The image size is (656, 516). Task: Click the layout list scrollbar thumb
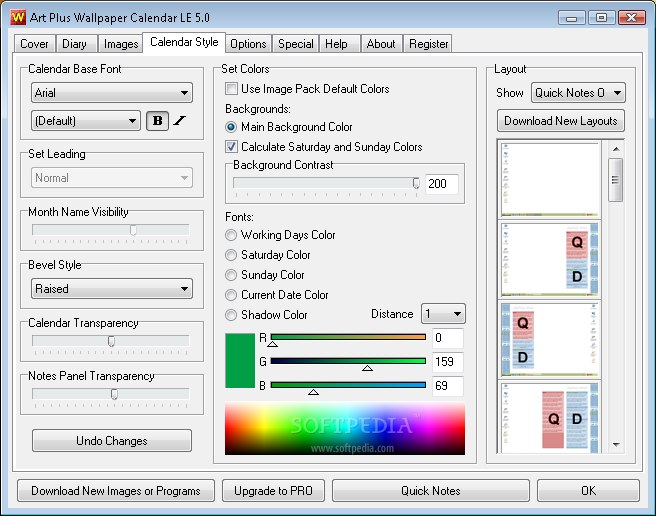tap(615, 180)
